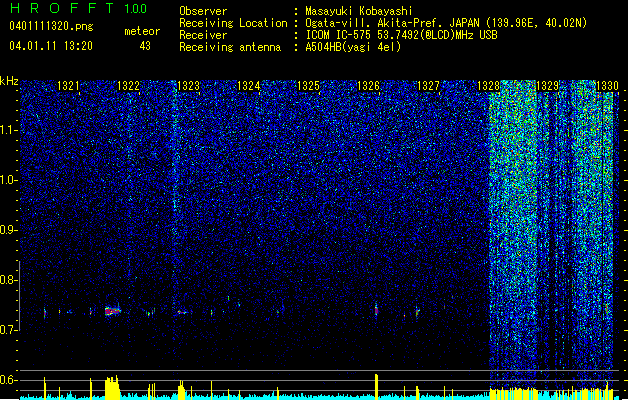Click the meteor label
Image resolution: width=629 pixels, height=400 pixels.
coord(142,31)
